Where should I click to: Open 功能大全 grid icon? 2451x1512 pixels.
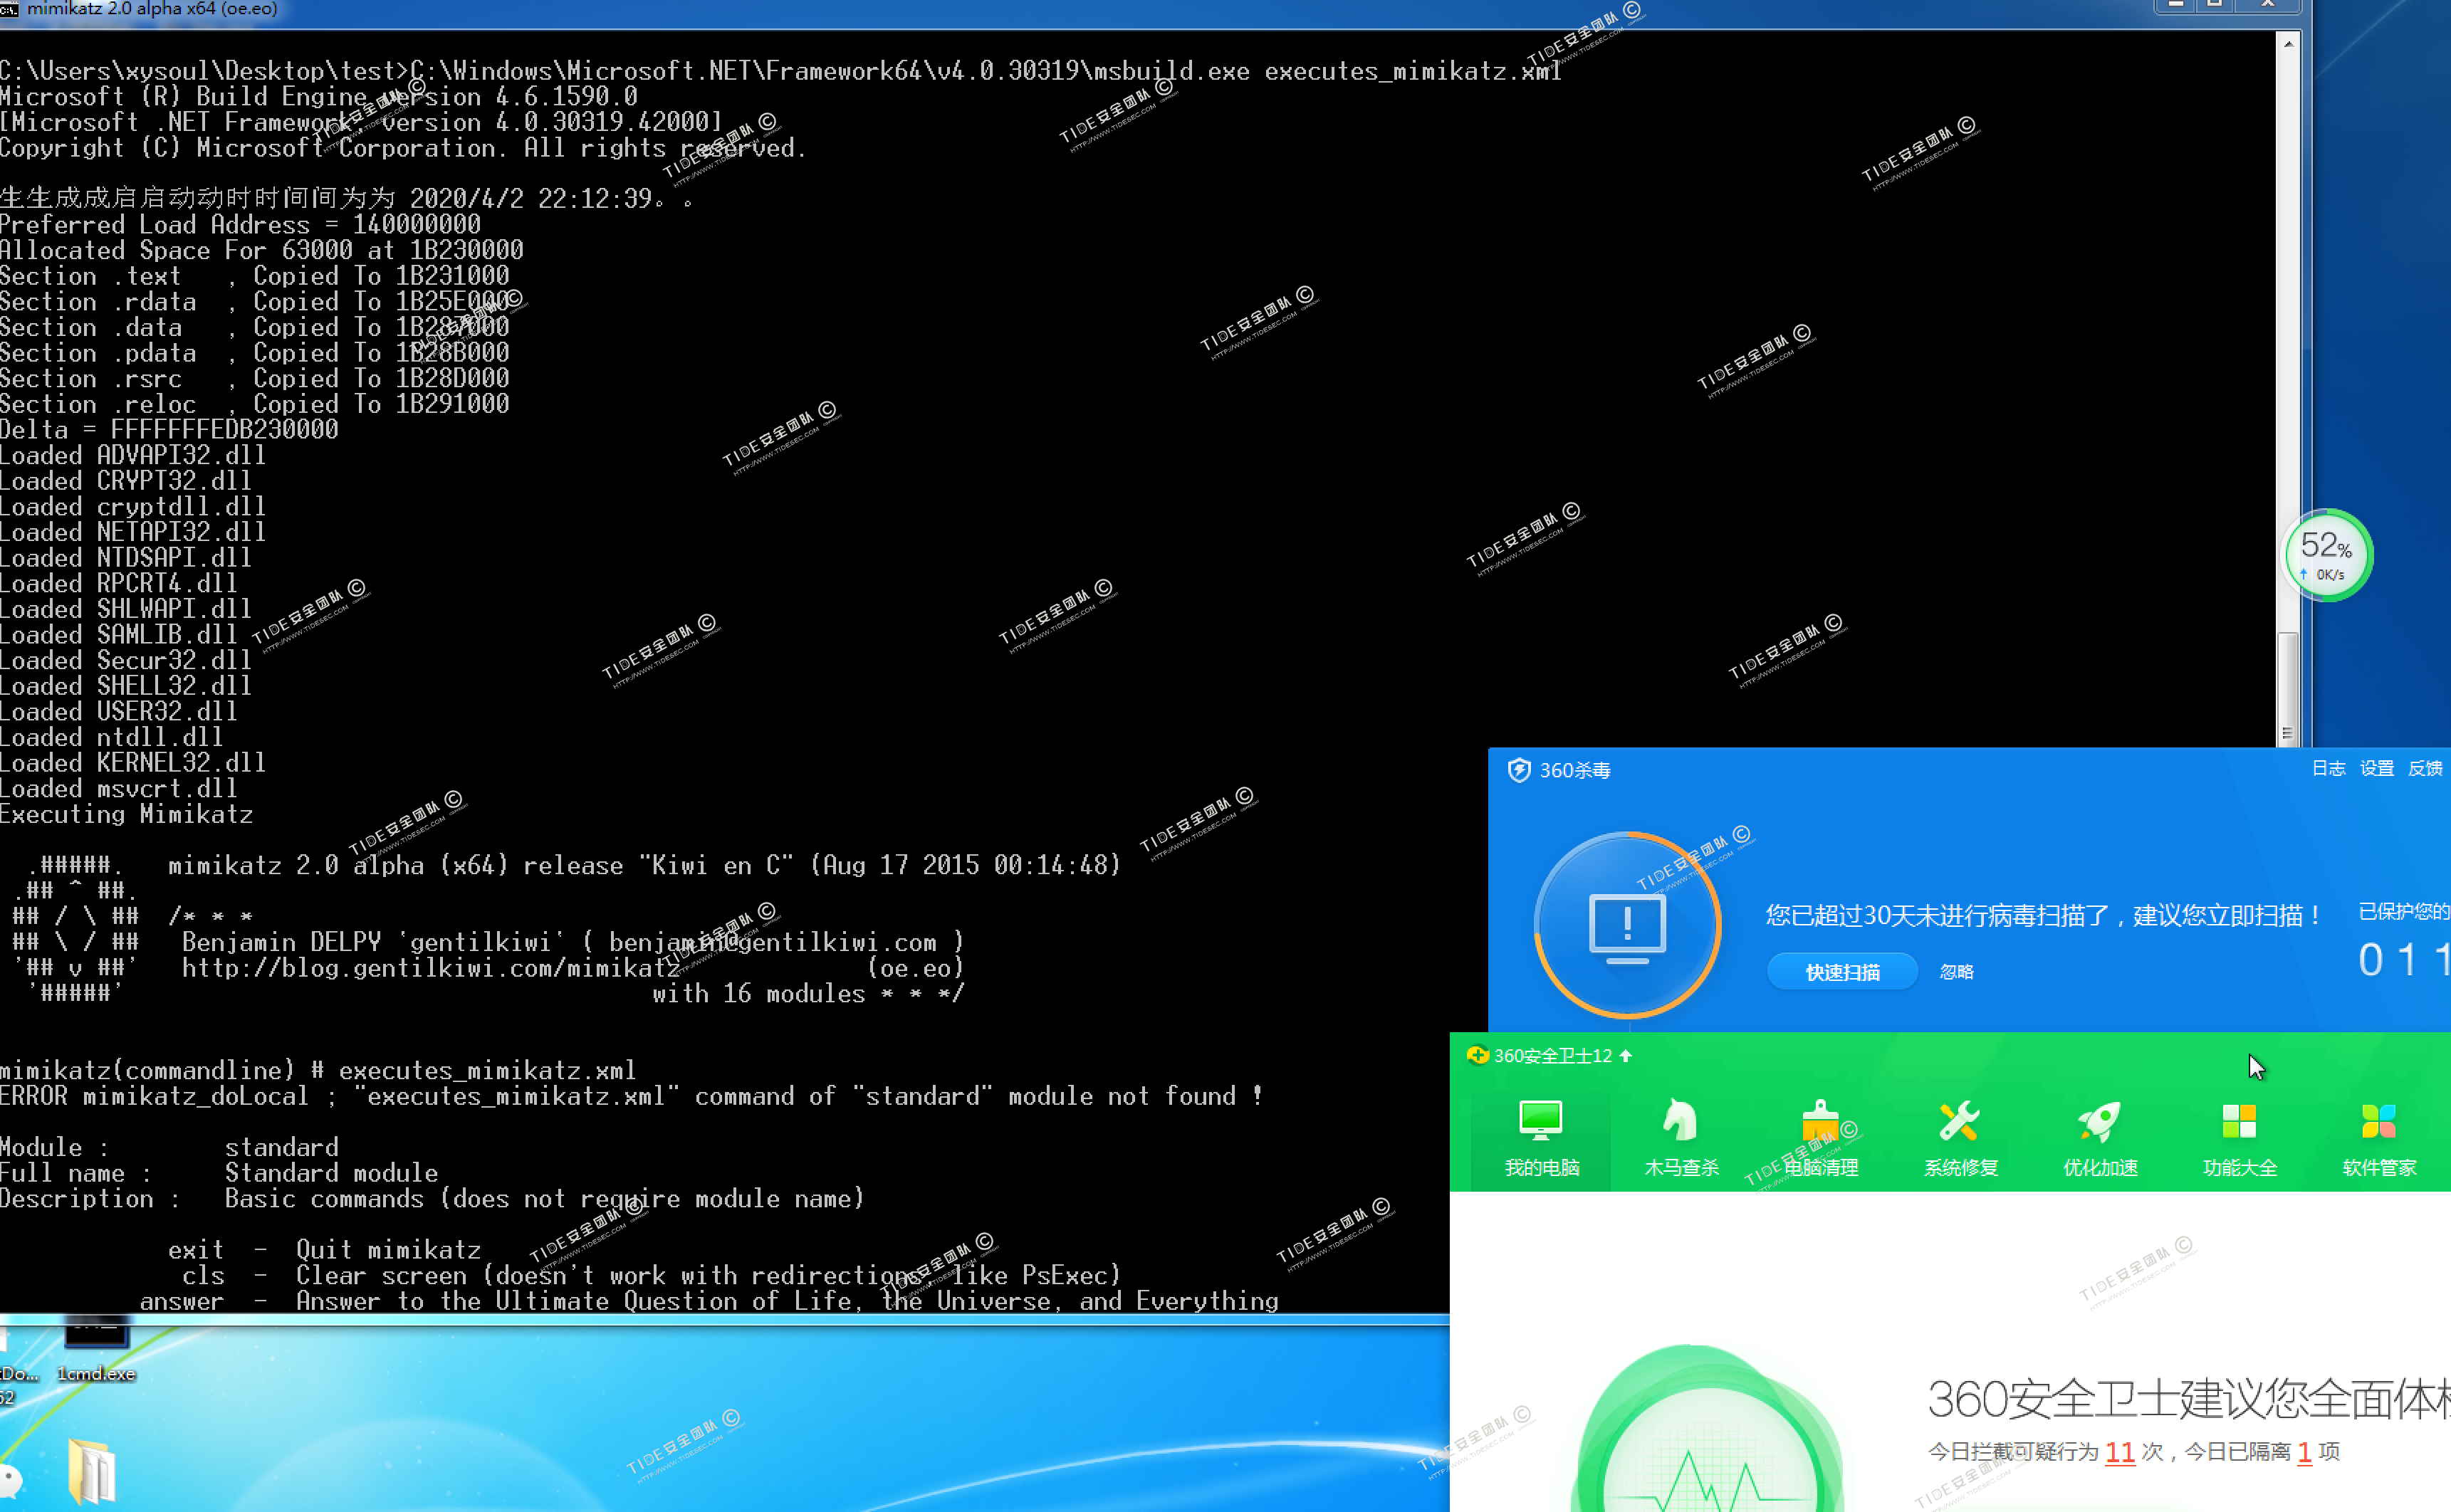pyautogui.click(x=2238, y=1121)
